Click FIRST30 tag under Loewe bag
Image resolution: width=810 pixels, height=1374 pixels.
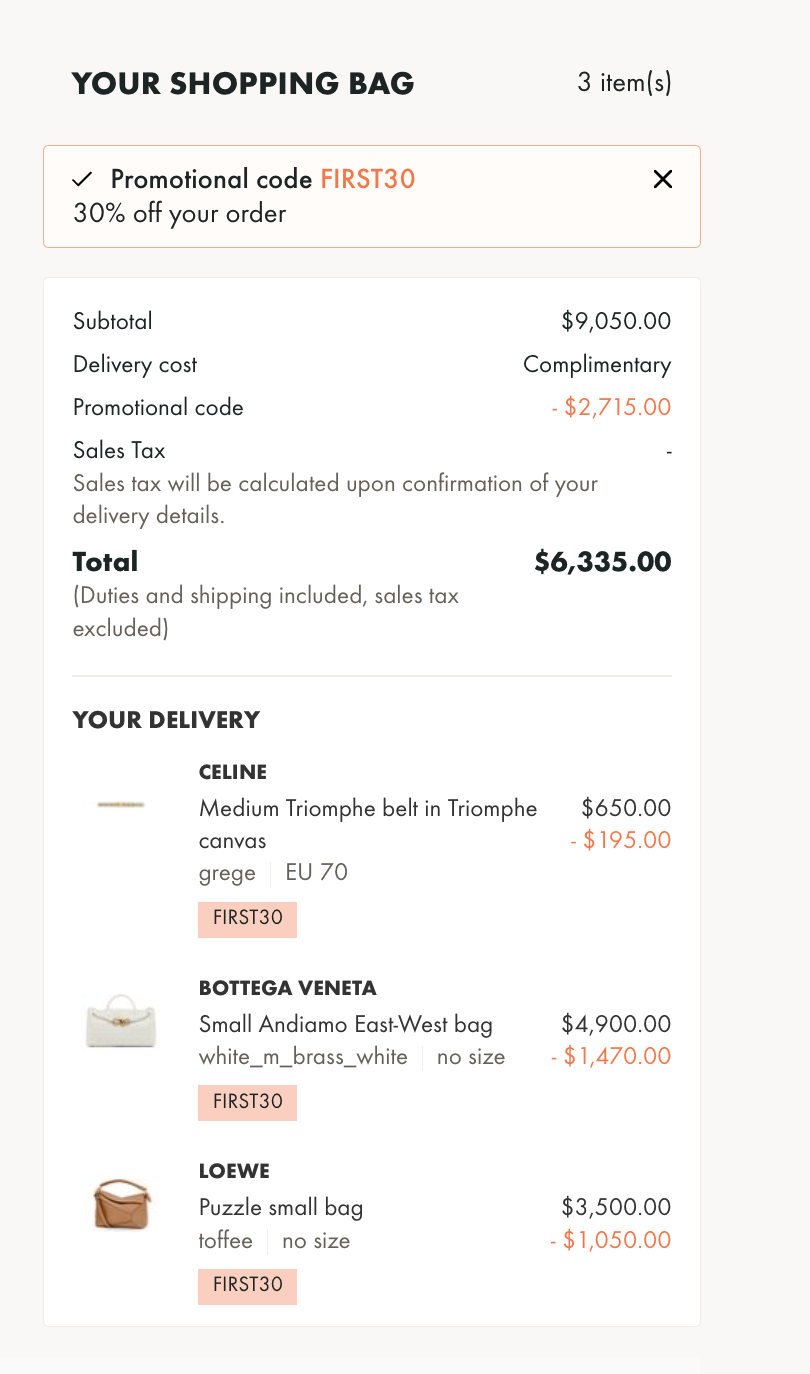point(248,1285)
